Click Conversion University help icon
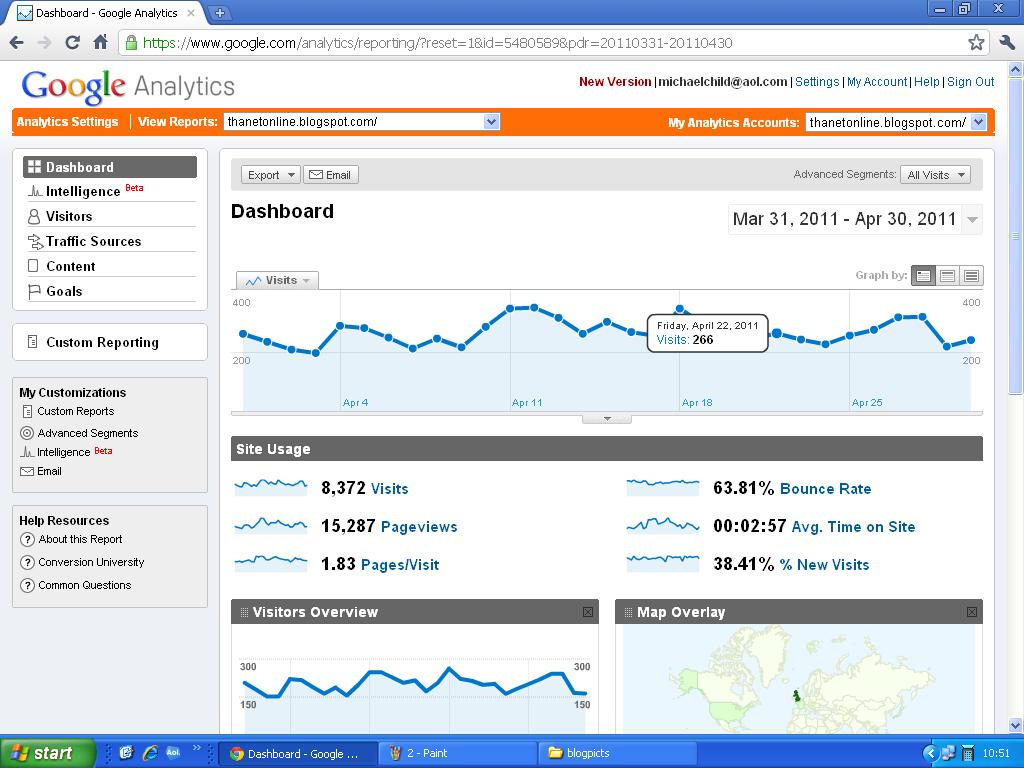The width and height of the screenshot is (1024, 768). point(27,562)
